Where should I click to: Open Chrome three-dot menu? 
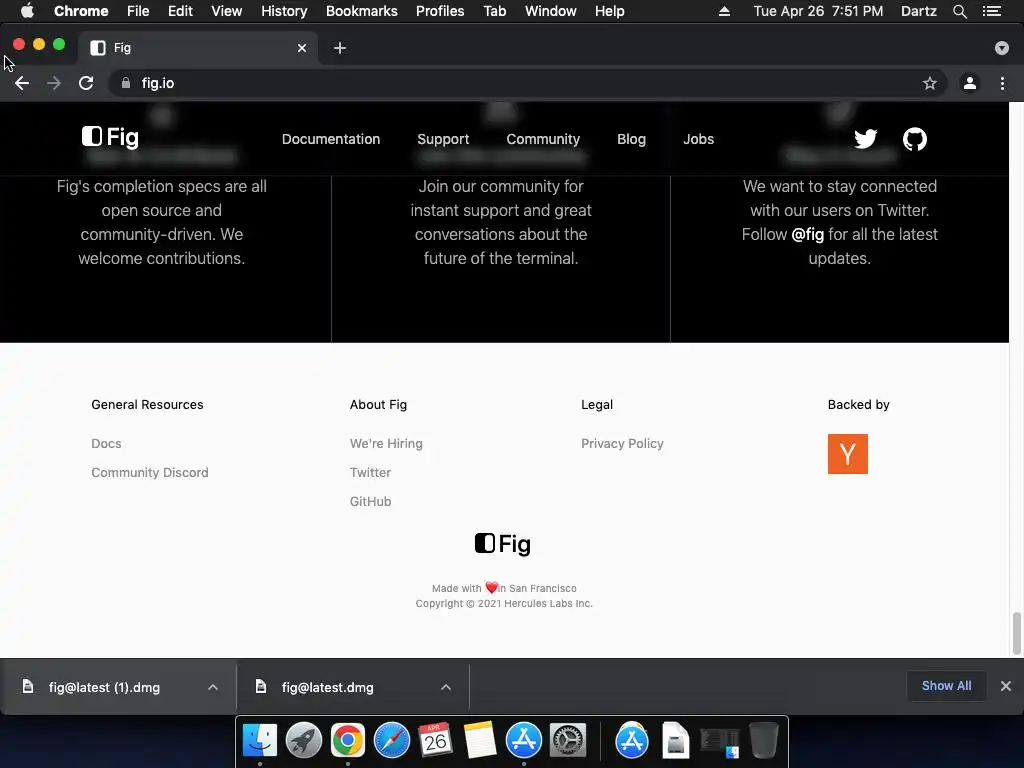click(1002, 83)
